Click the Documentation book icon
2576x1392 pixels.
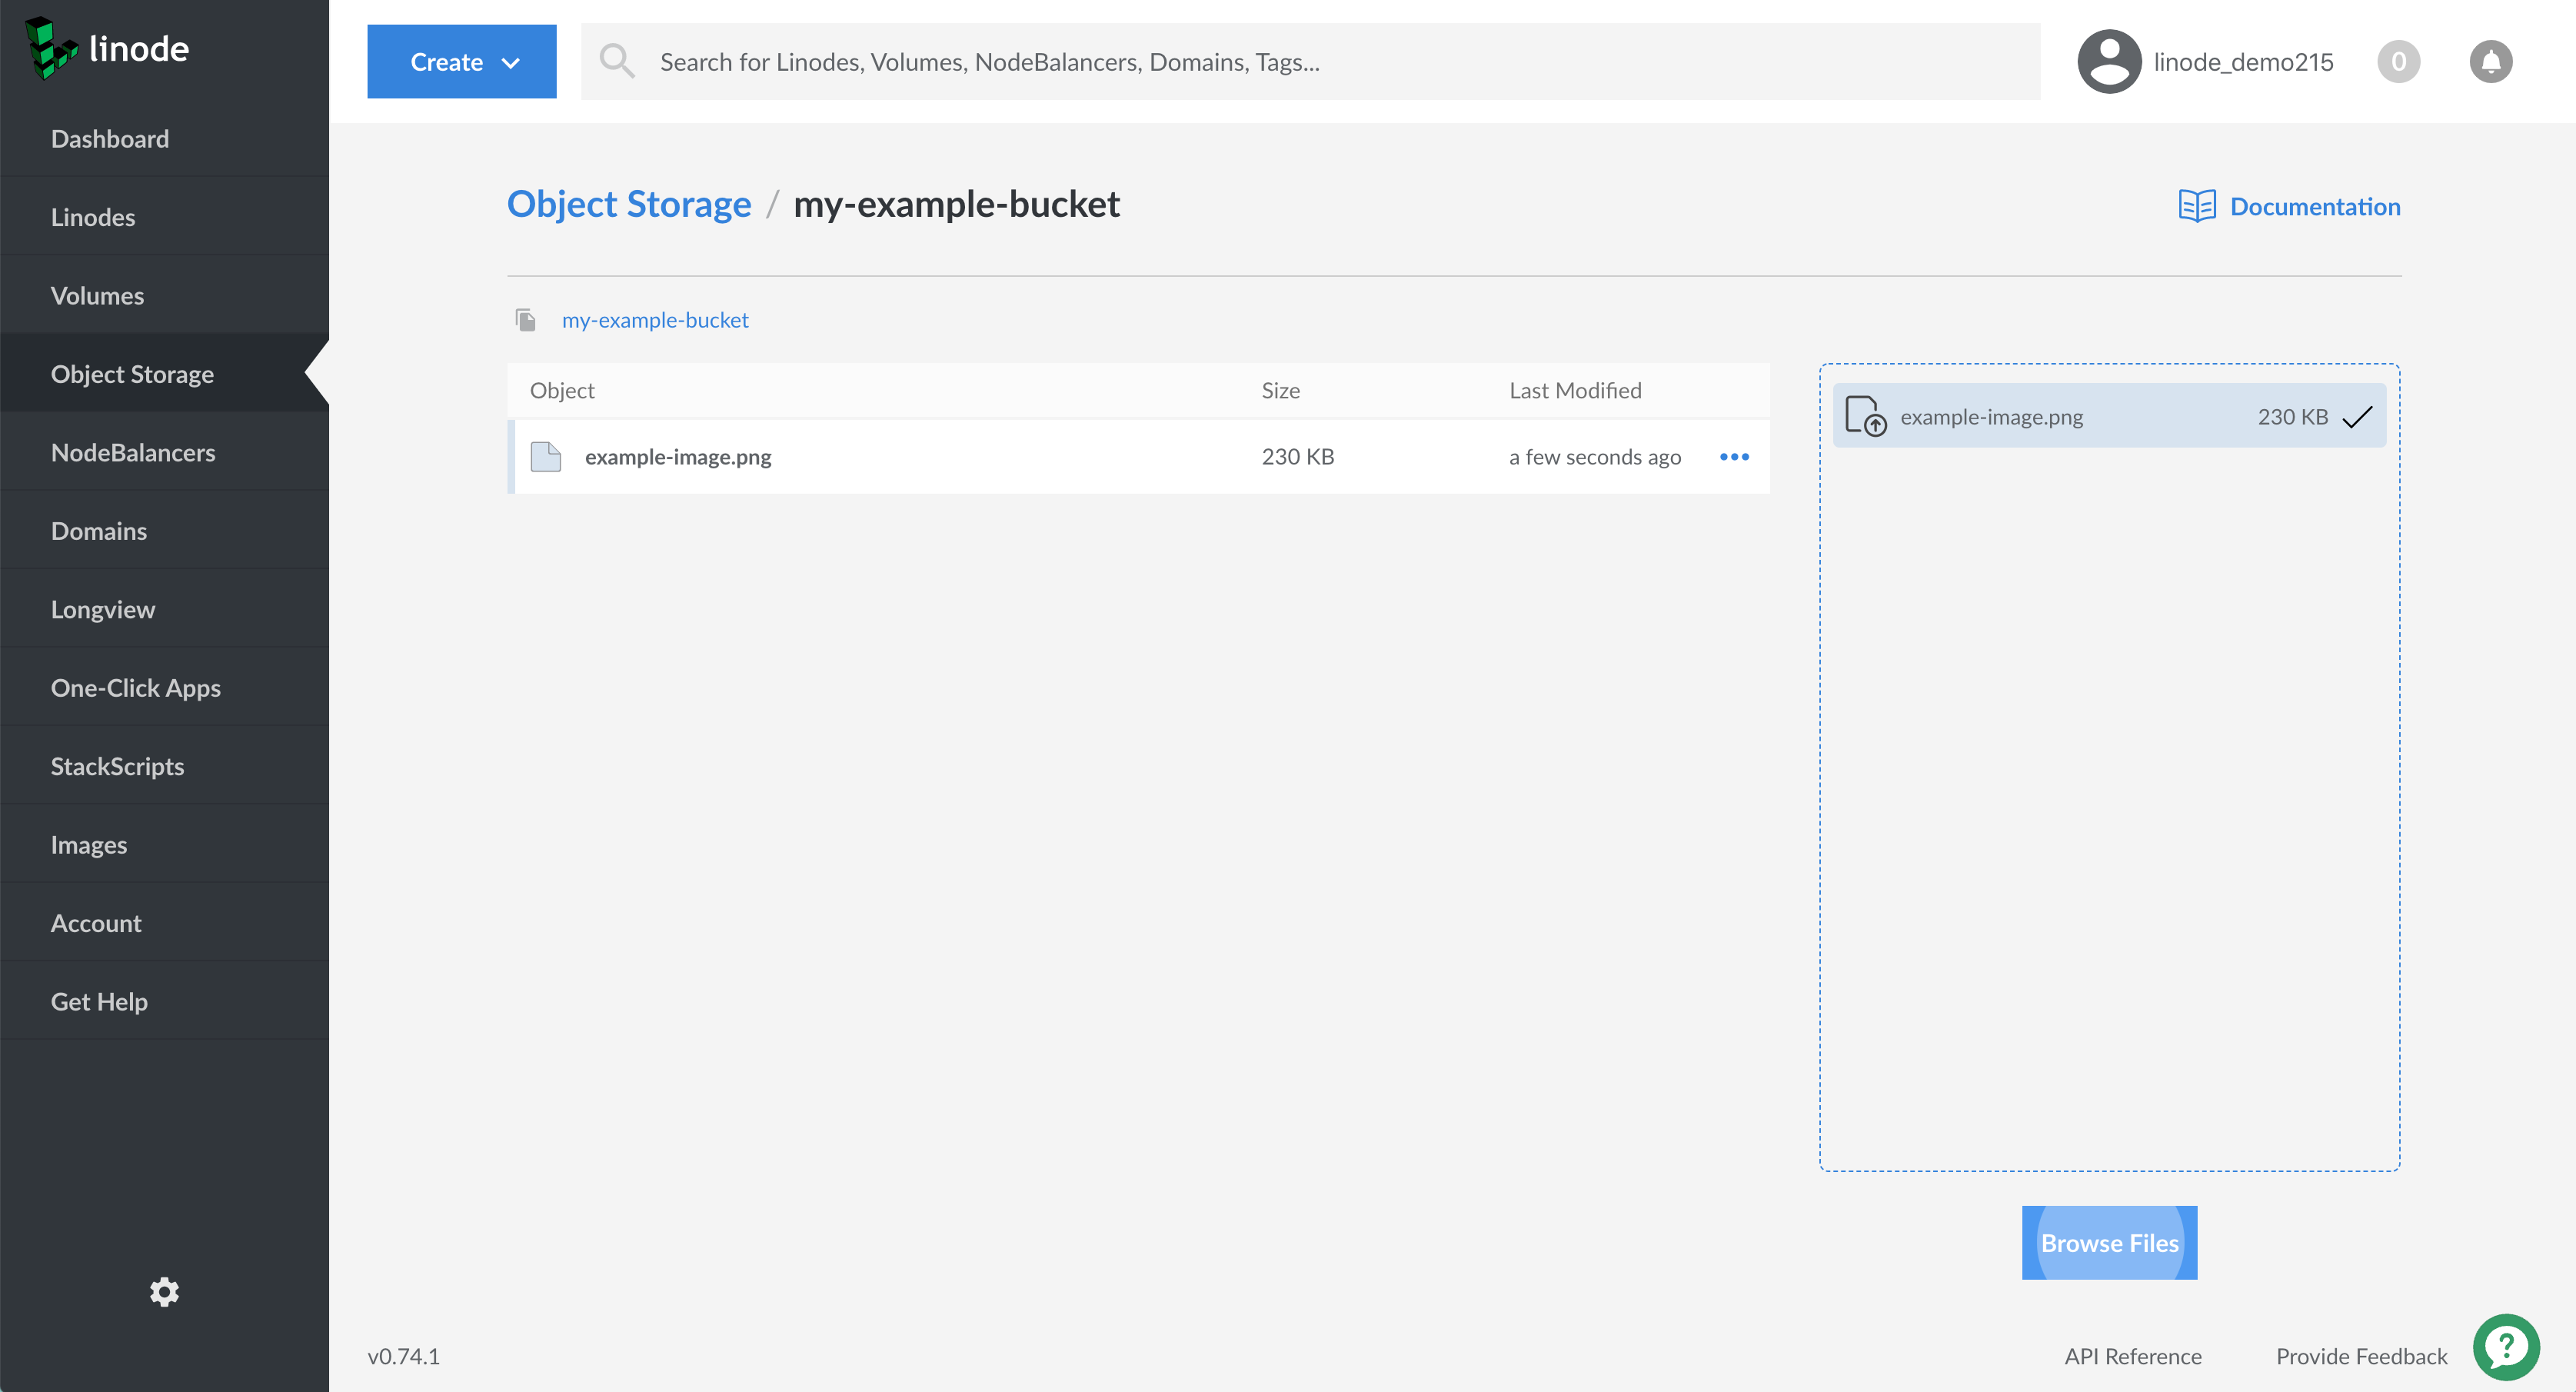pos(2196,206)
